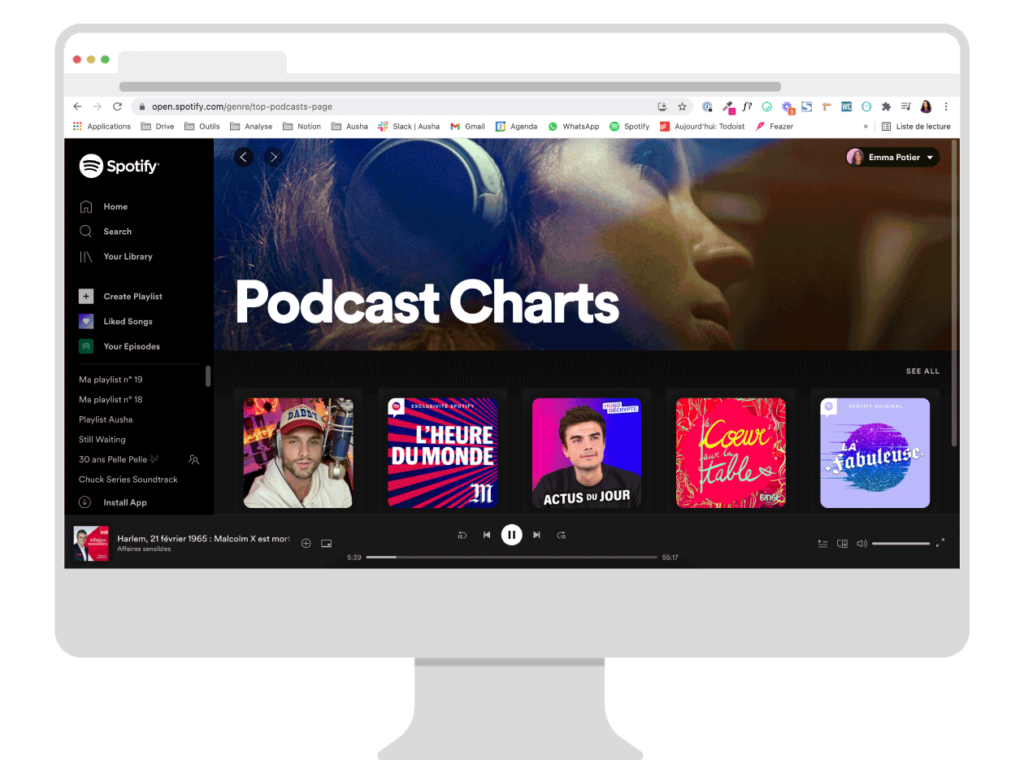The height and width of the screenshot is (760, 1024).
Task: Click Install App in the sidebar
Action: coord(125,503)
